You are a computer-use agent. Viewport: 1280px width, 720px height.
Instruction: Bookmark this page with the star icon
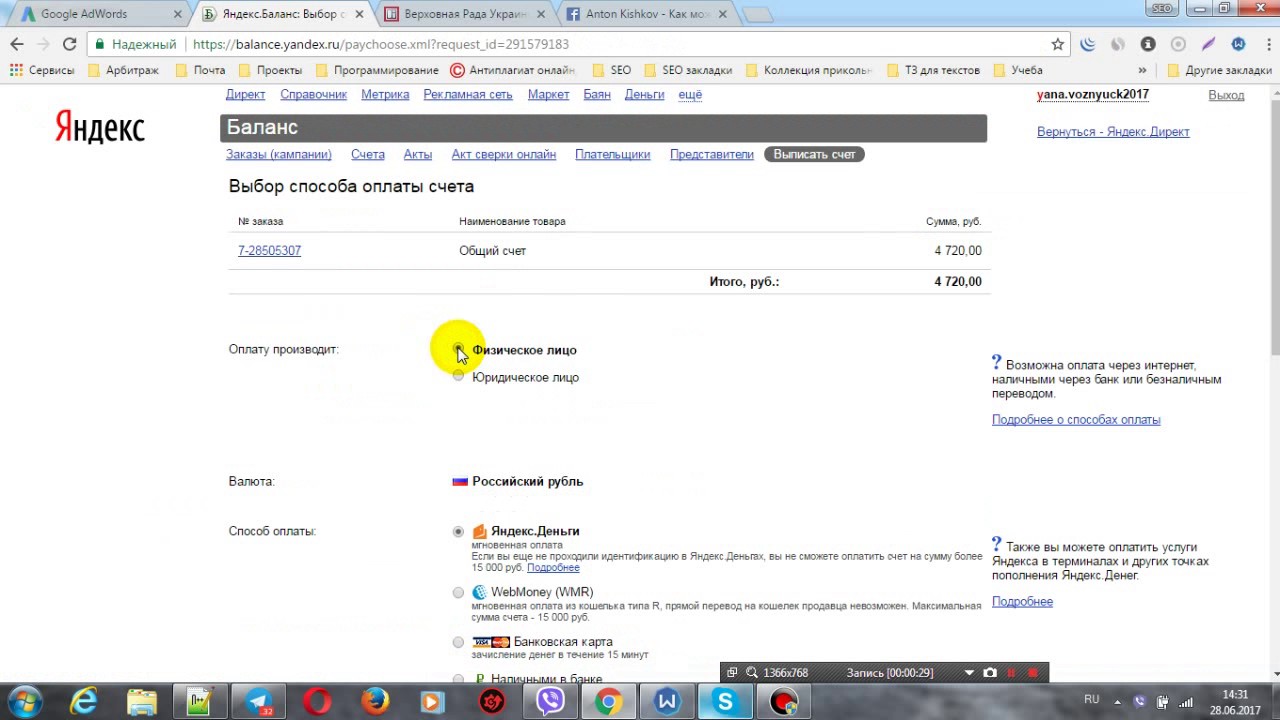[1058, 44]
